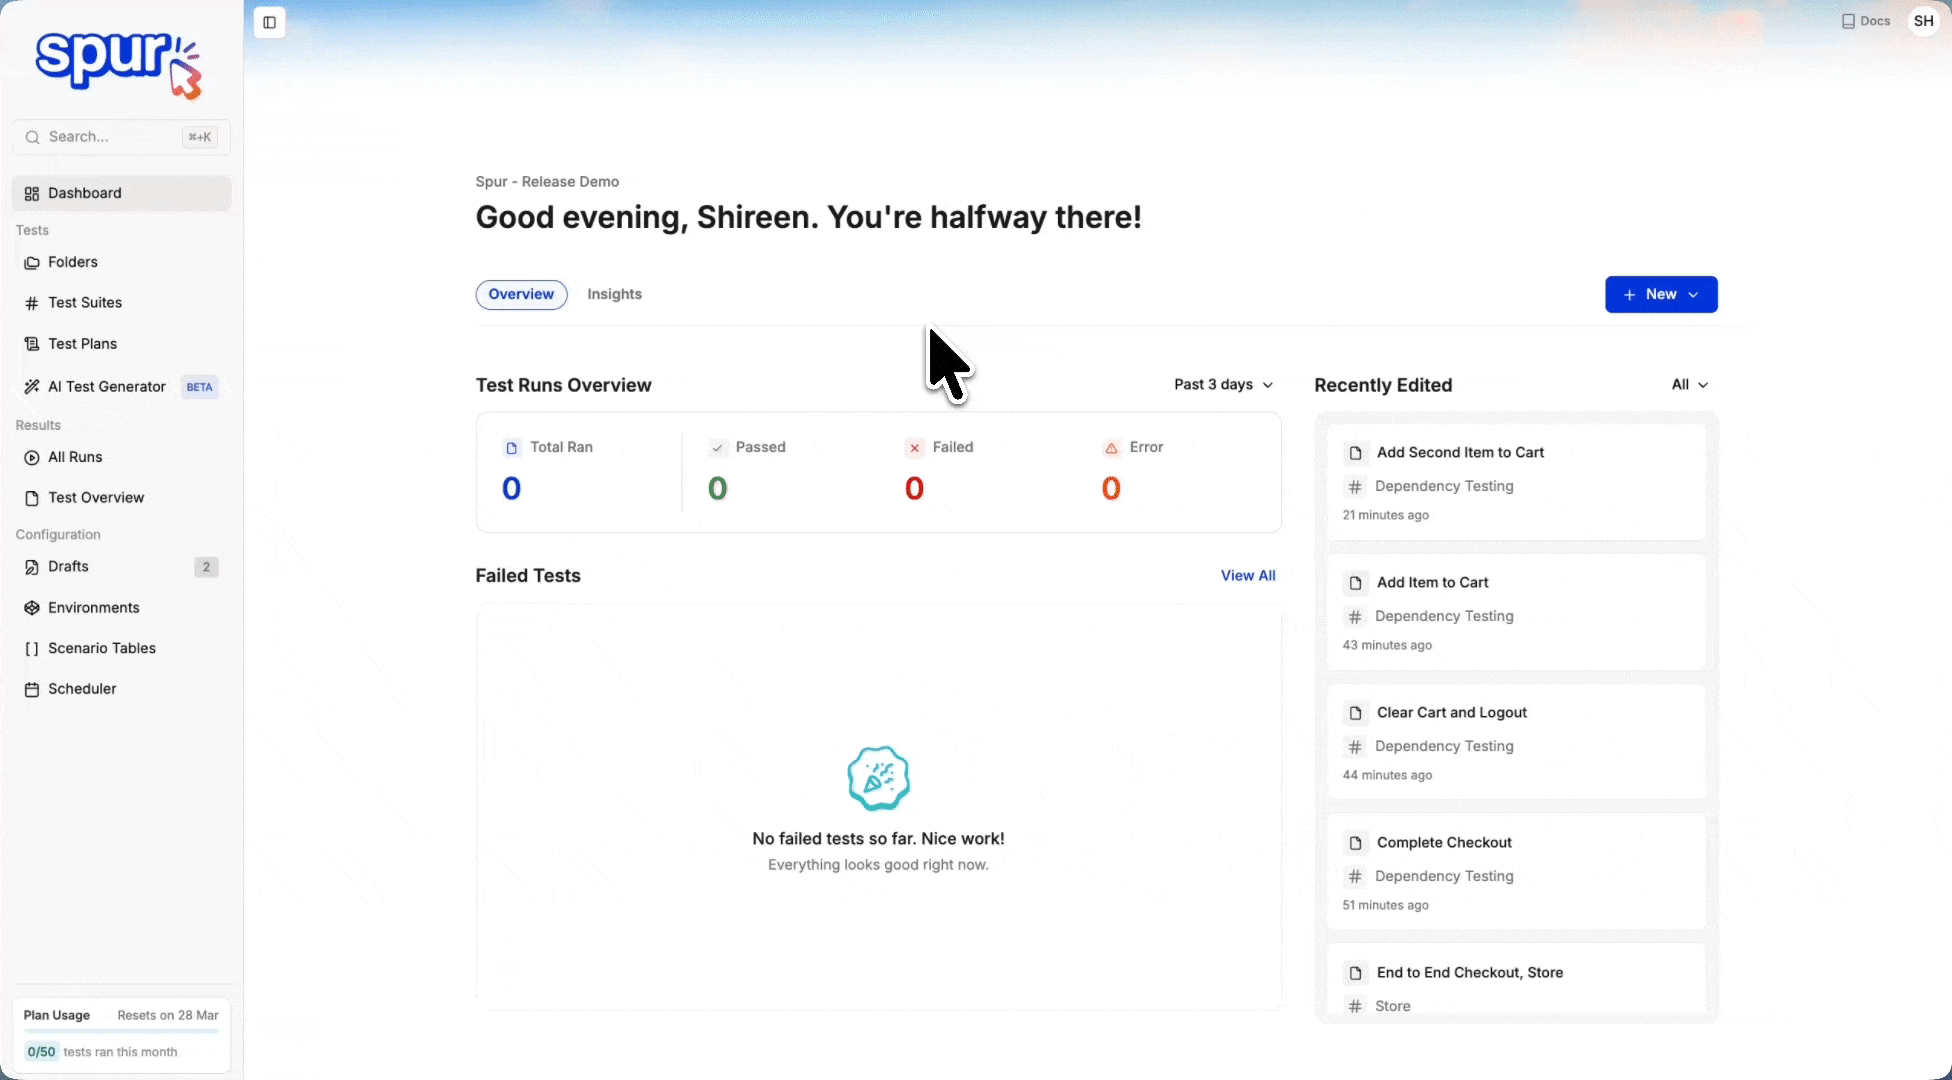Screen dimensions: 1952x1080
Task: Click the Dashboard grid icon
Action: click(32, 193)
